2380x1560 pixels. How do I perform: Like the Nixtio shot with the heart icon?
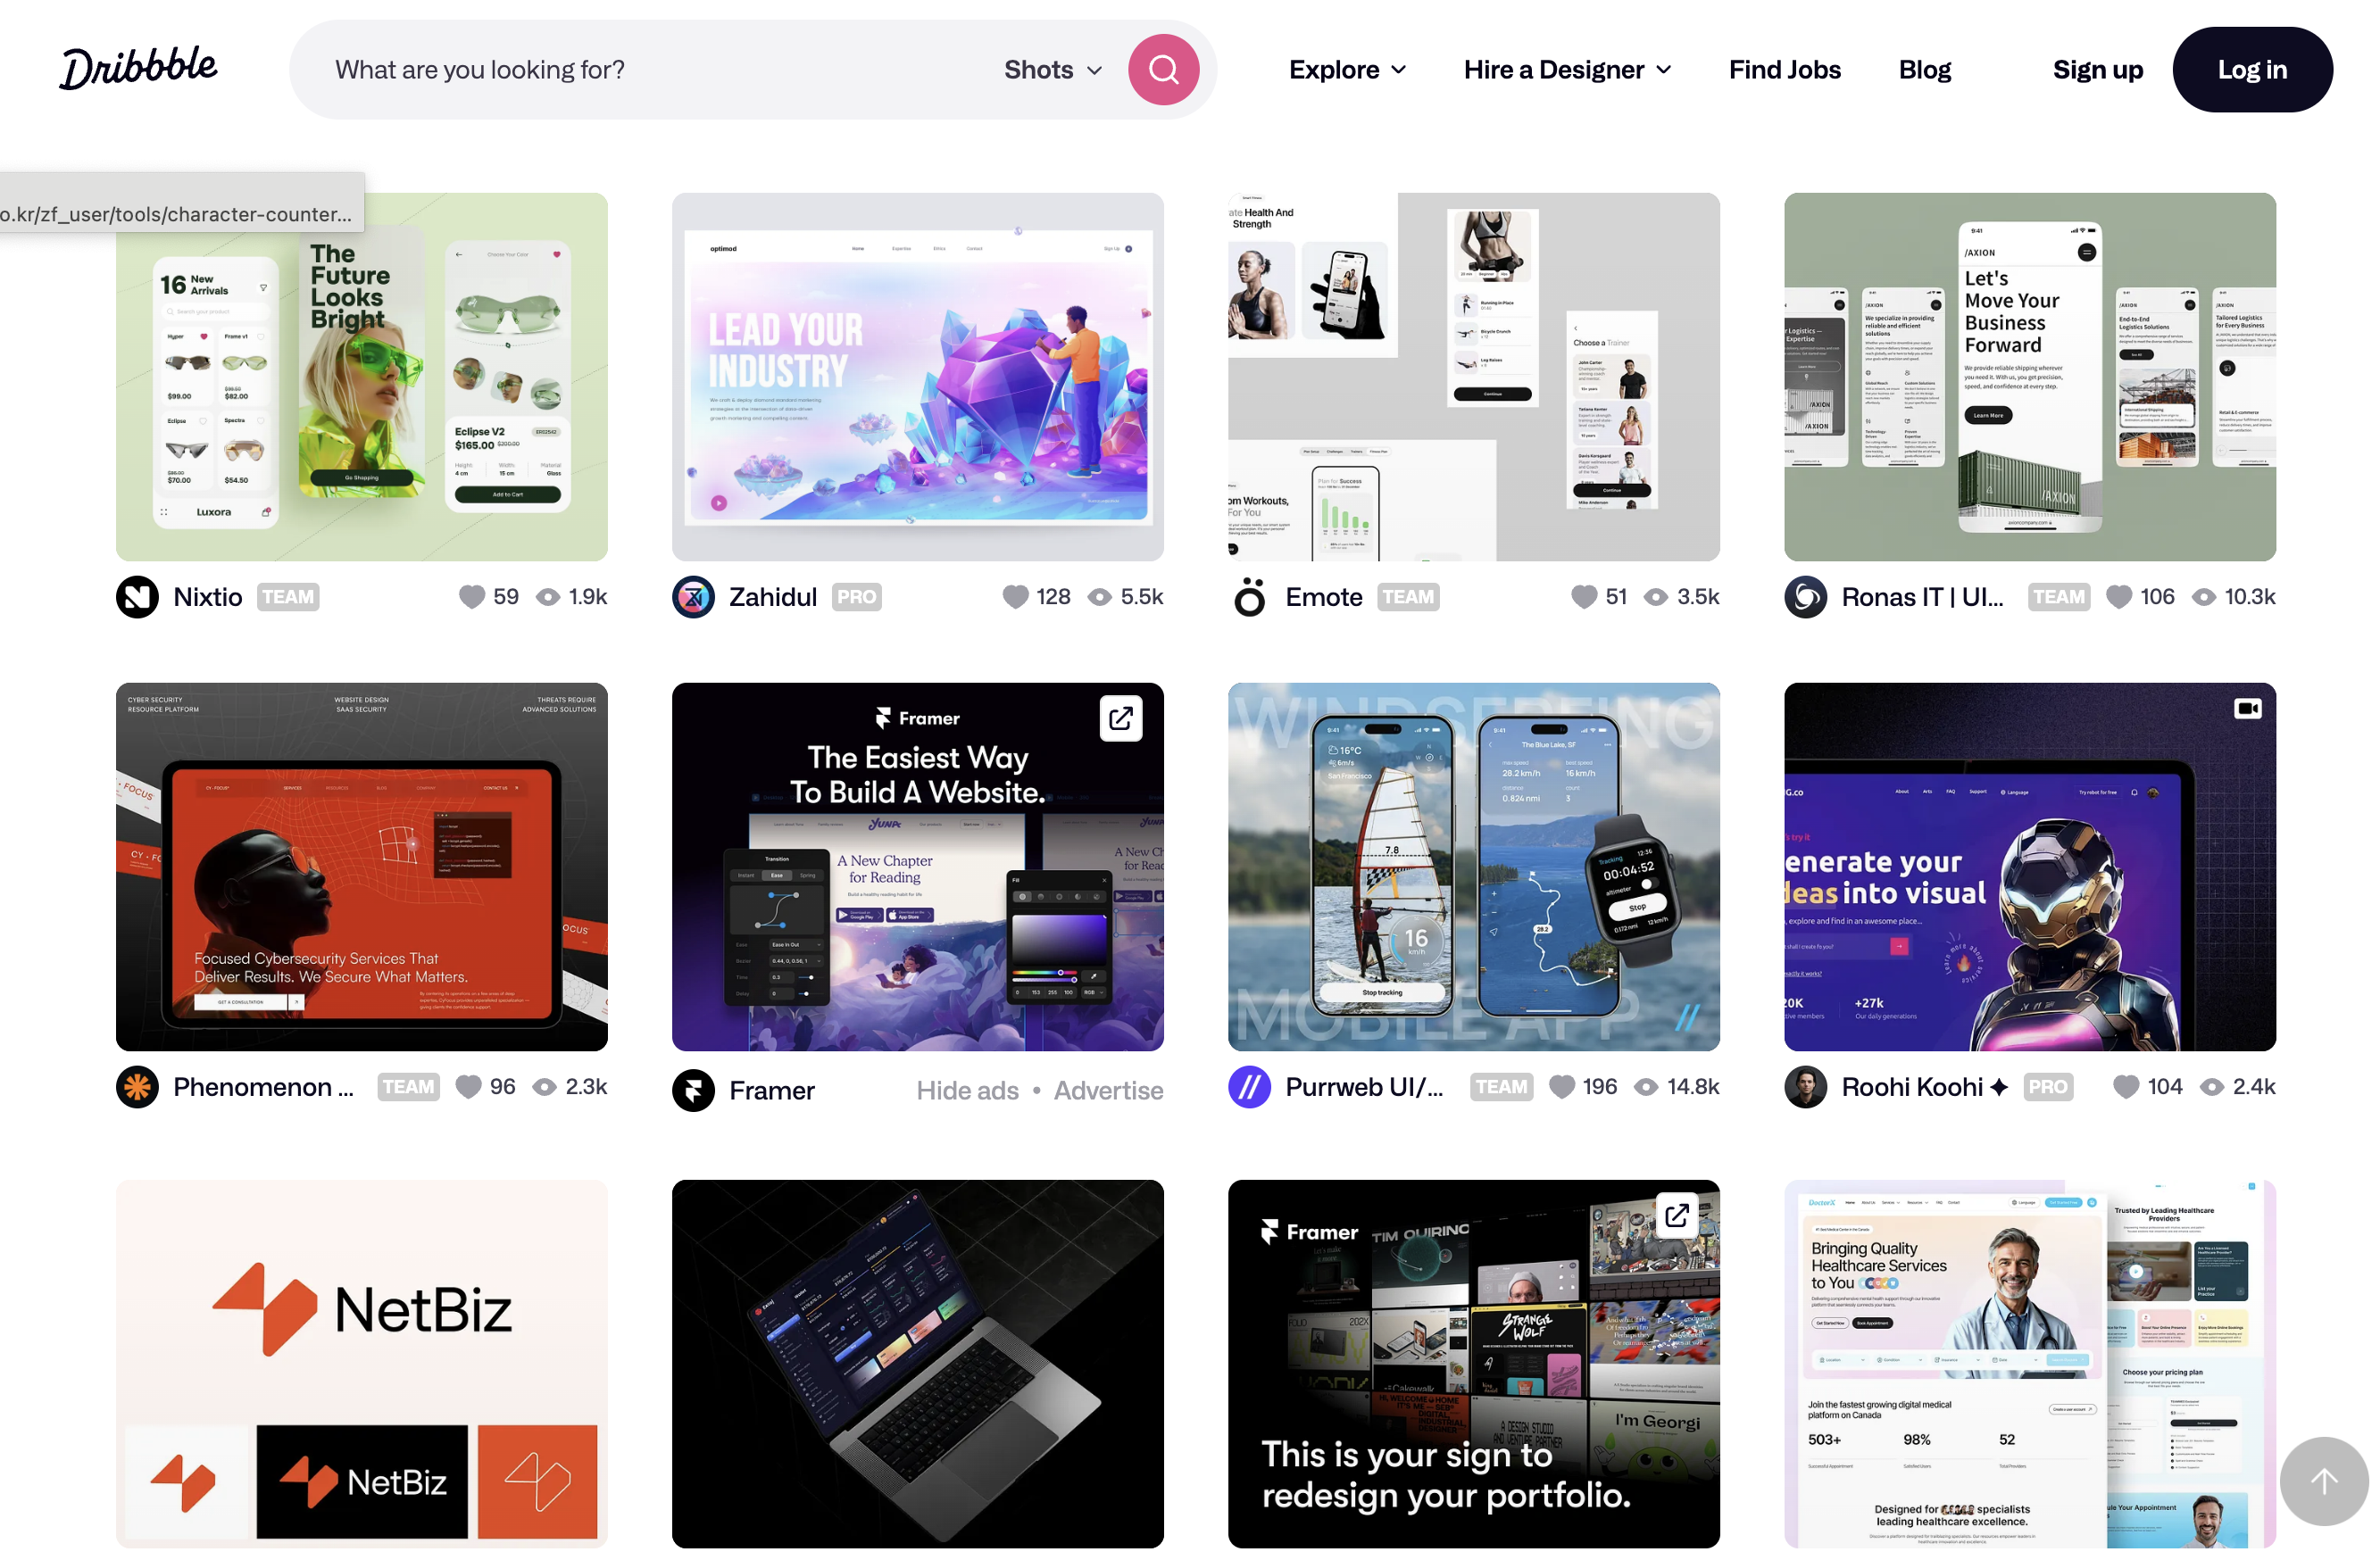click(x=473, y=596)
